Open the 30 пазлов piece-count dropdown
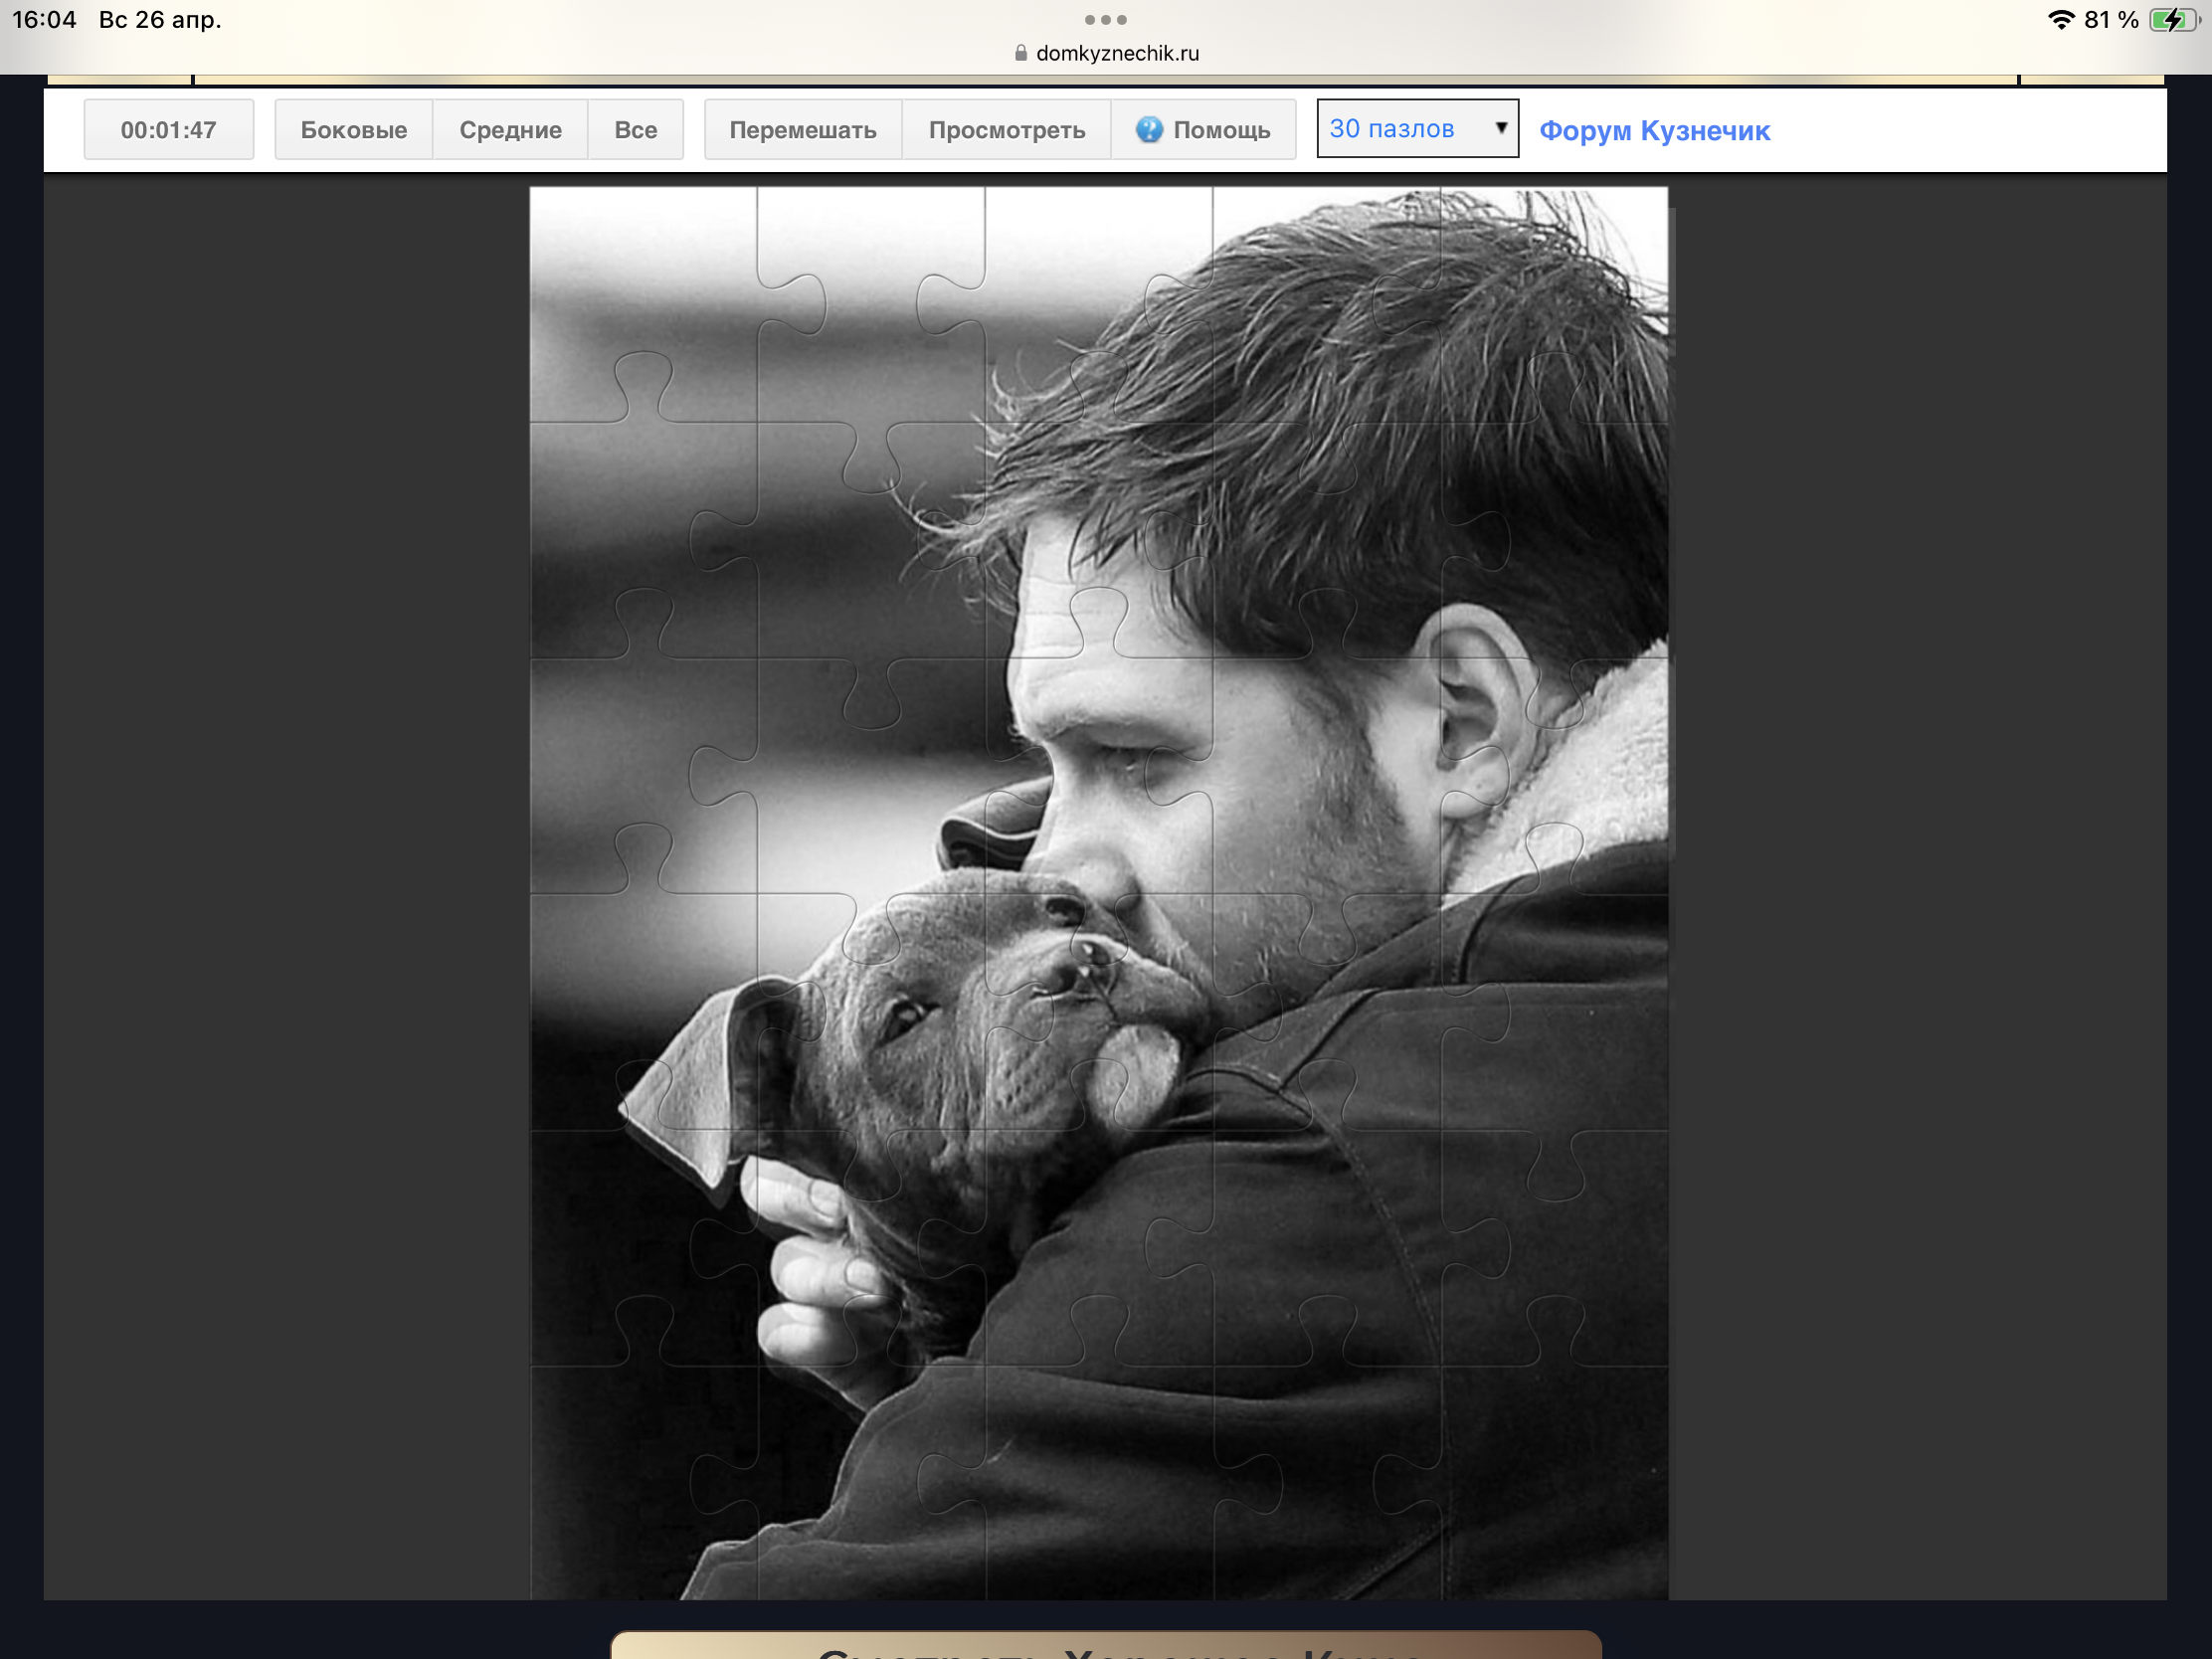 (x=1416, y=129)
